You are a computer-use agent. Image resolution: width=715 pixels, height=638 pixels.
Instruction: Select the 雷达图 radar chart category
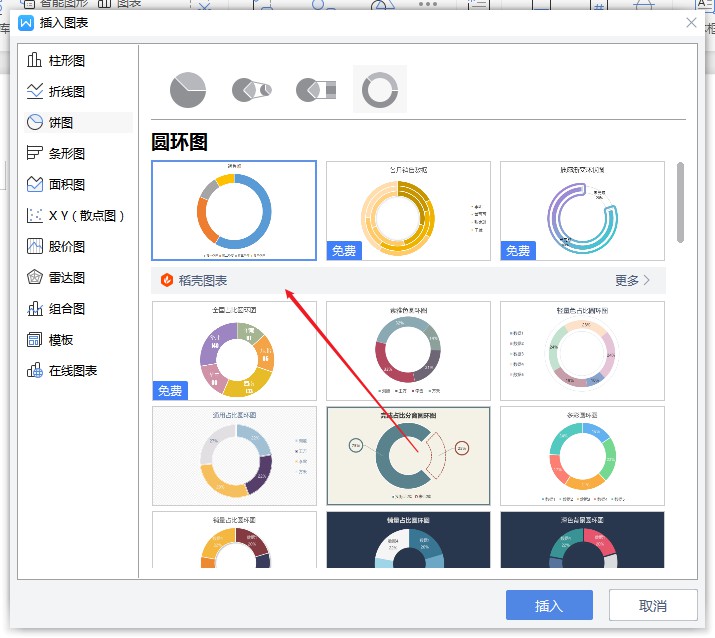pos(78,278)
